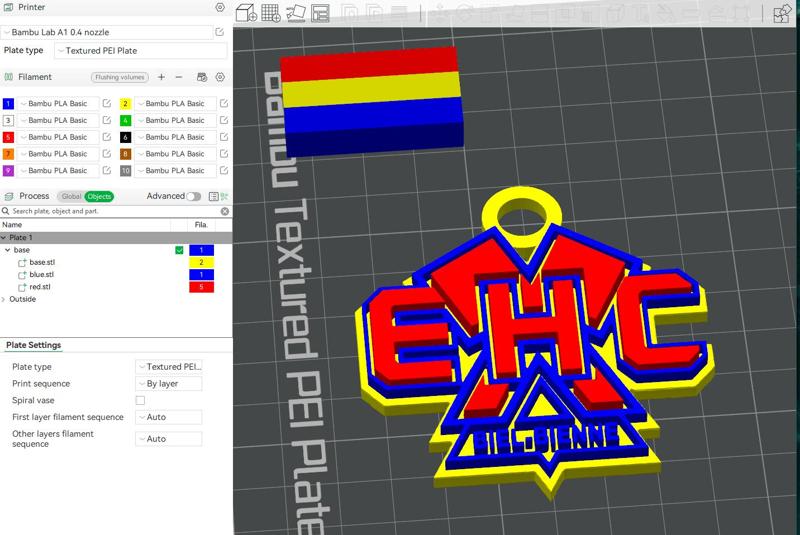Edit preset for filament 2
The height and width of the screenshot is (535, 800).
click(223, 103)
